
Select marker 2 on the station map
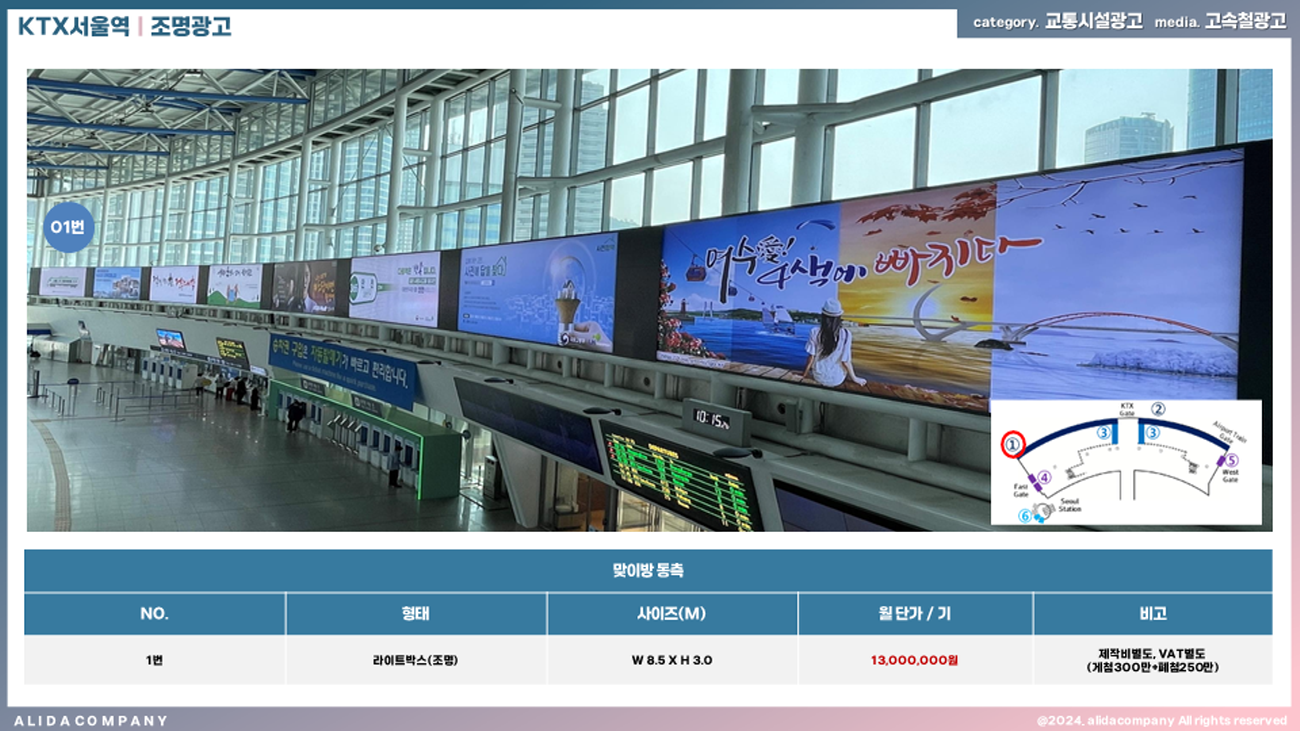1158,408
